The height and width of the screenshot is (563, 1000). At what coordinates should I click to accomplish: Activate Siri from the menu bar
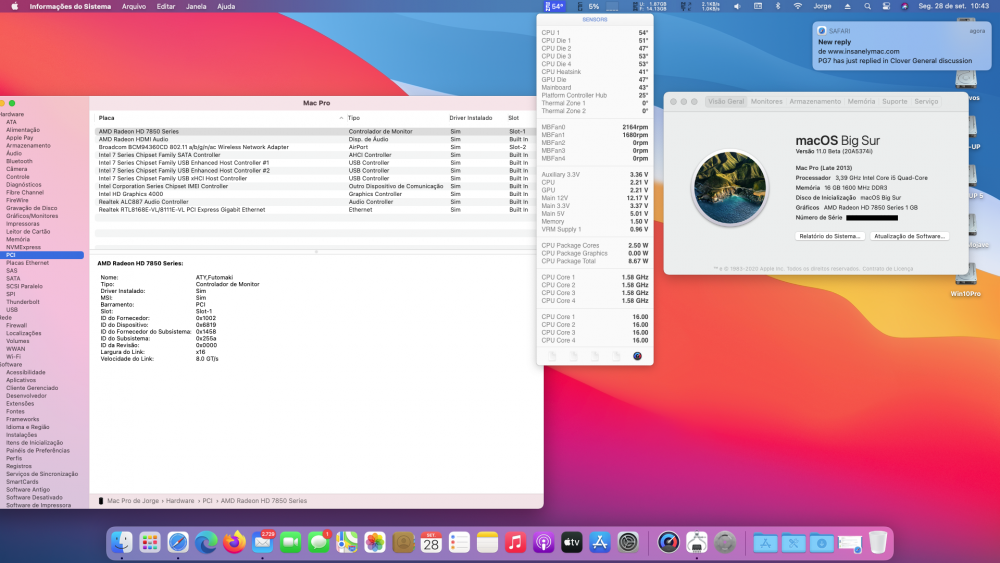pyautogui.click(x=904, y=6)
